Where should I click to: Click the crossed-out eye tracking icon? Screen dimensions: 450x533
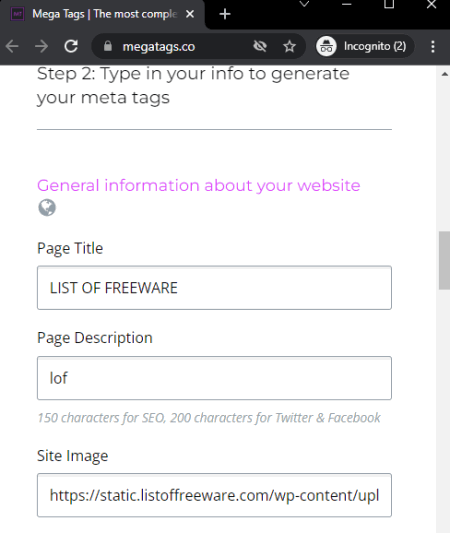click(260, 46)
